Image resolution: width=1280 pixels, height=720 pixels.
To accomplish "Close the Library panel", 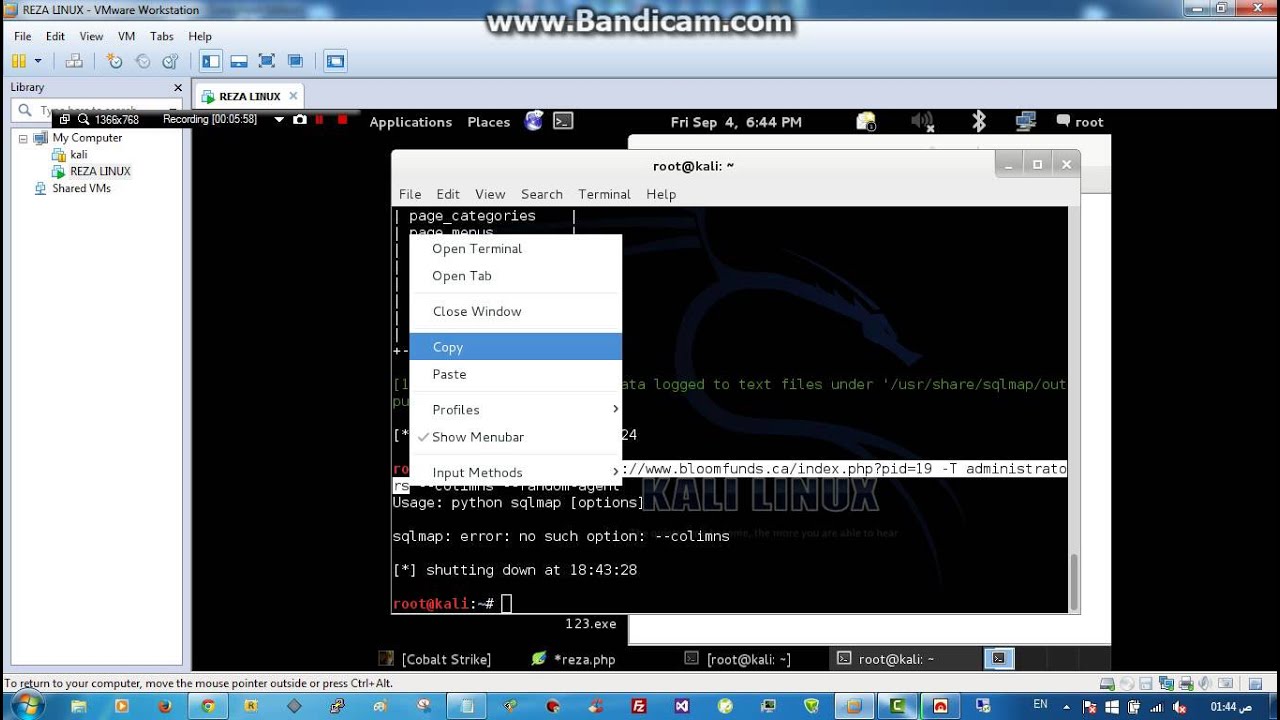I will pyautogui.click(x=178, y=88).
